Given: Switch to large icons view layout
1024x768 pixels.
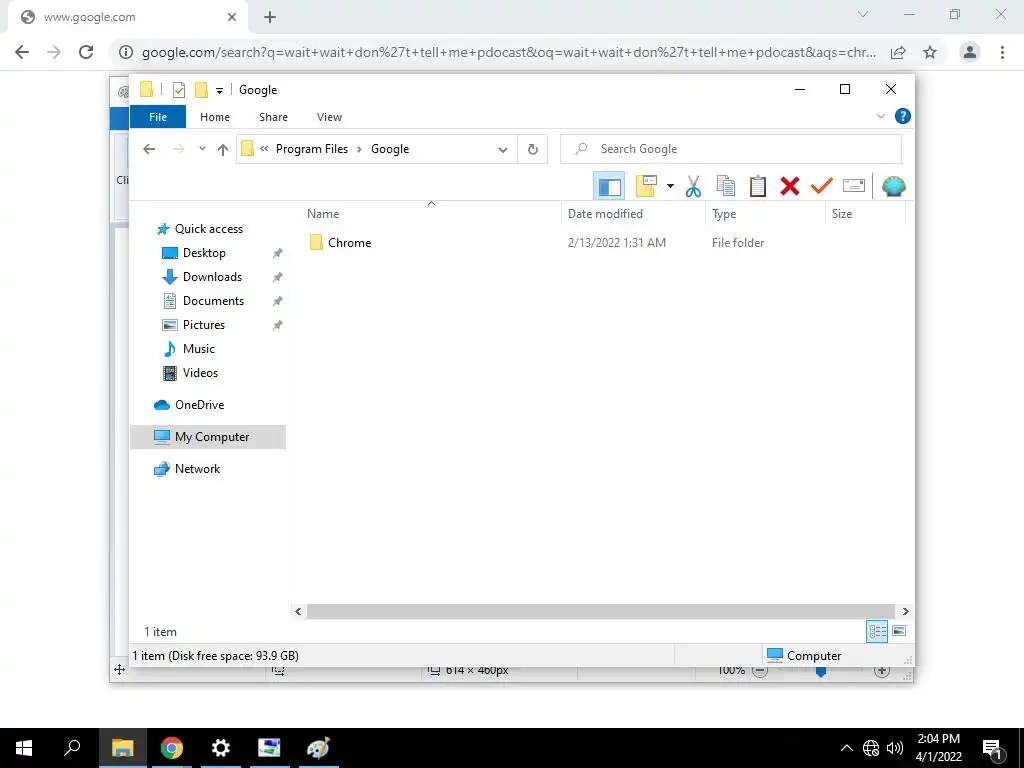Looking at the screenshot, I should click(x=899, y=631).
